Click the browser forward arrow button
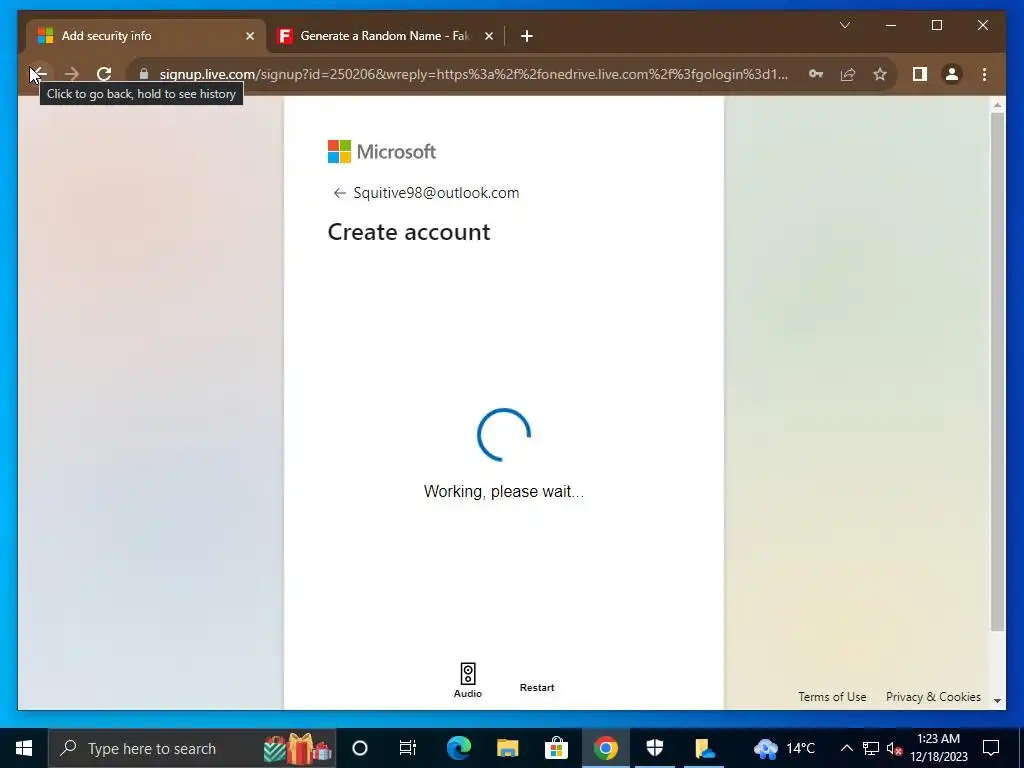The height and width of the screenshot is (768, 1024). point(72,74)
